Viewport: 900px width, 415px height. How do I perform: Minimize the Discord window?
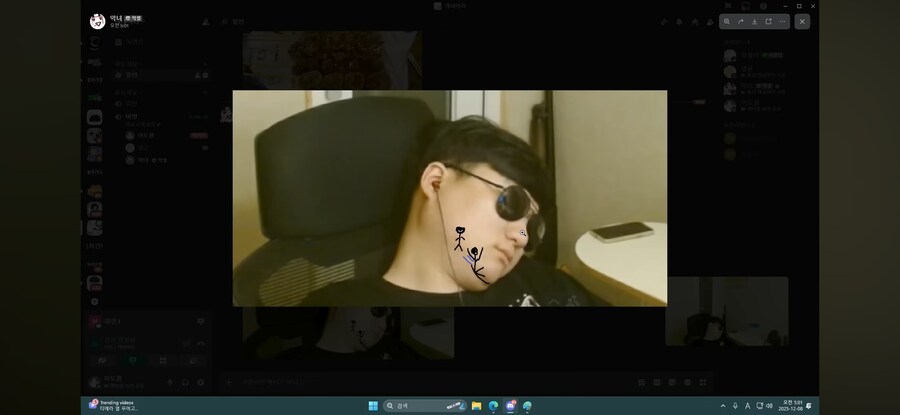coord(785,6)
